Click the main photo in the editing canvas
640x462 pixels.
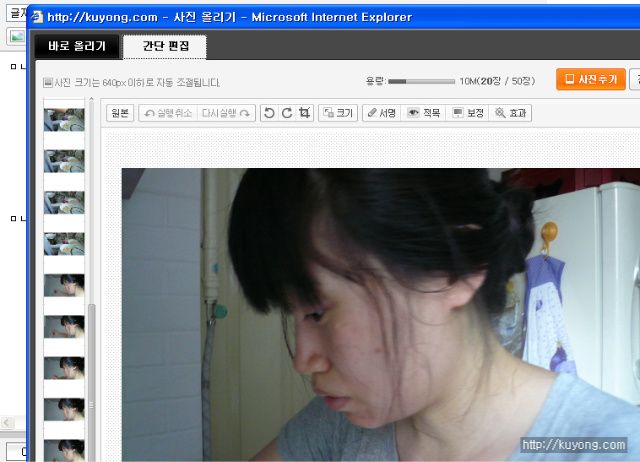tap(380, 315)
